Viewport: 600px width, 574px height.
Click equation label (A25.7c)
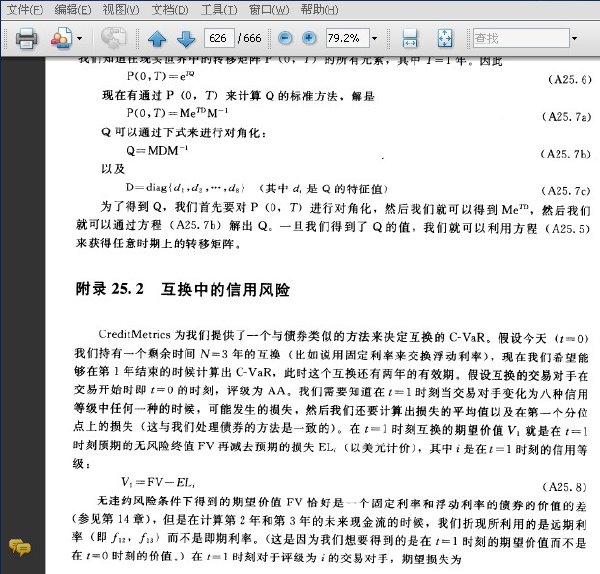point(566,191)
